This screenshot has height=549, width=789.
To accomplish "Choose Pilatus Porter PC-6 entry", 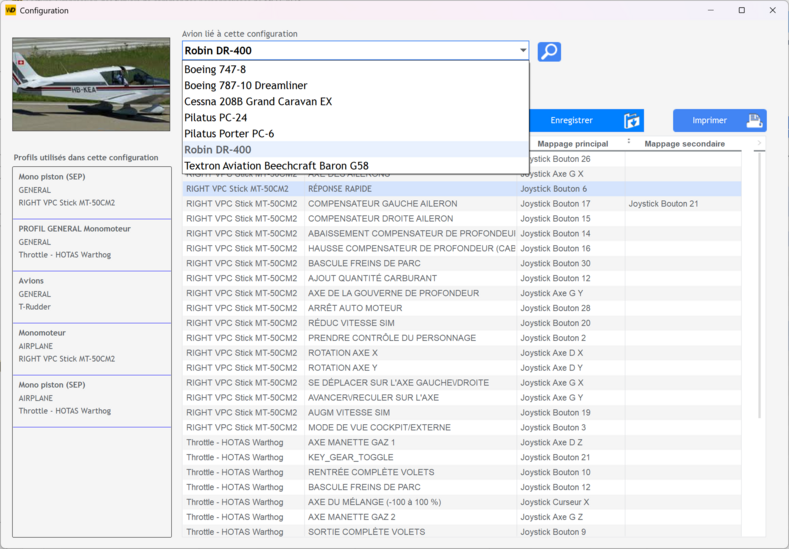I will [x=356, y=134].
